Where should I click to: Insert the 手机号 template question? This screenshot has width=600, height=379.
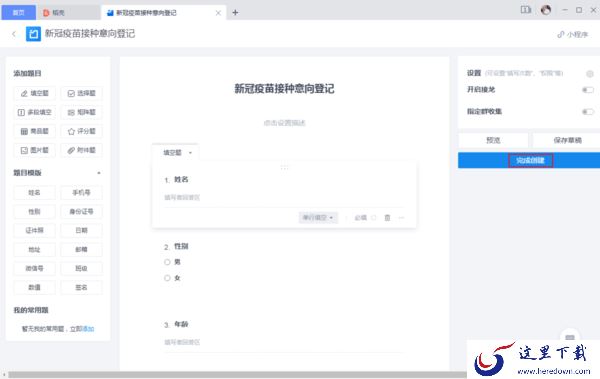pyautogui.click(x=82, y=193)
